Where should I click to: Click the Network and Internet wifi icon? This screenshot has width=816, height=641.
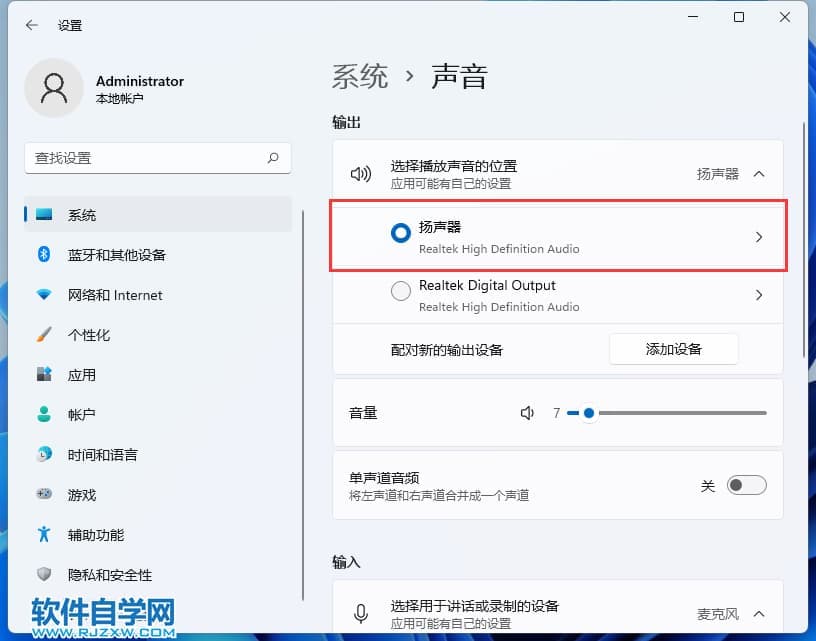44,295
